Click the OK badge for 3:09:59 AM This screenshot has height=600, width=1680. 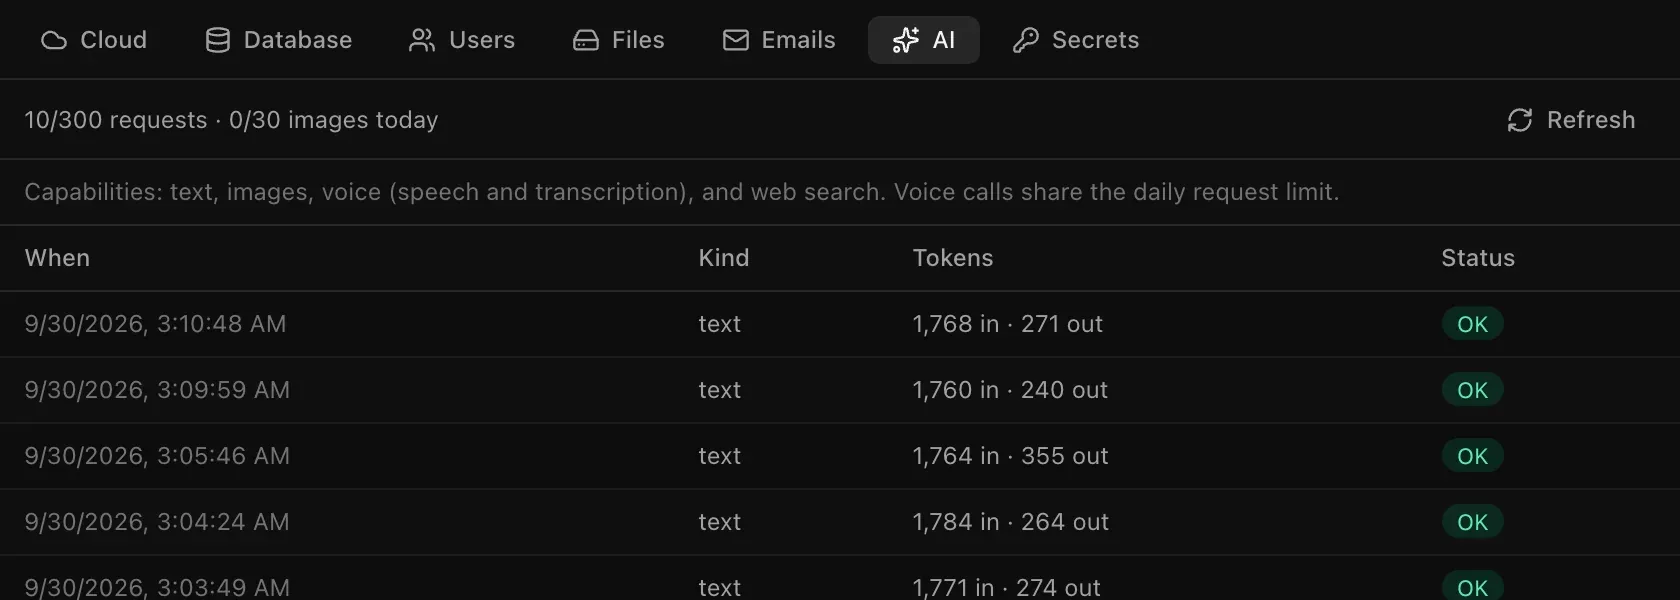1472,390
